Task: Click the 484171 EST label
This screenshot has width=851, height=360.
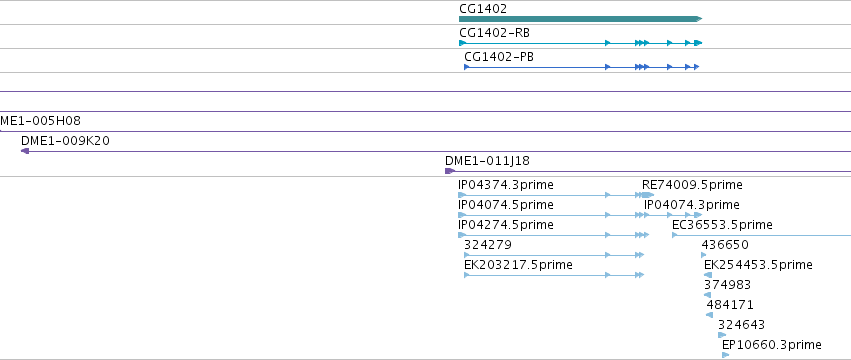Action: point(730,305)
